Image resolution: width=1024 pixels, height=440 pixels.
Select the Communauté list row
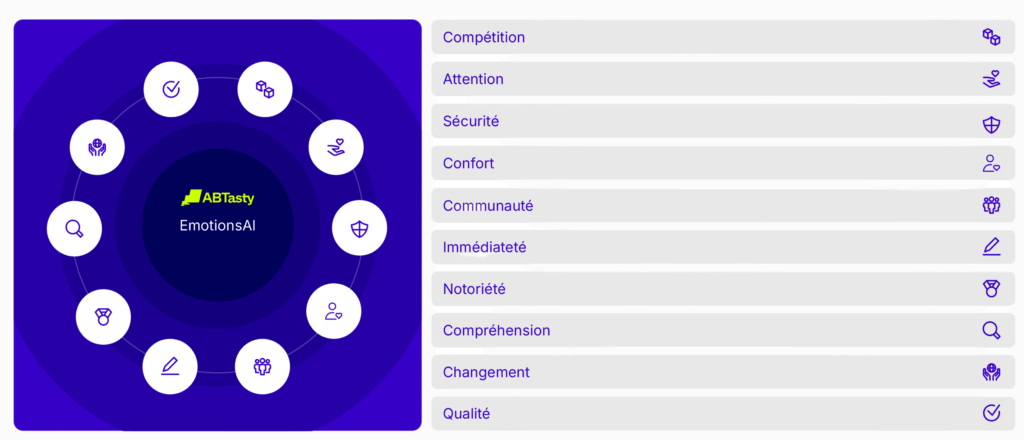pyautogui.click(x=723, y=205)
